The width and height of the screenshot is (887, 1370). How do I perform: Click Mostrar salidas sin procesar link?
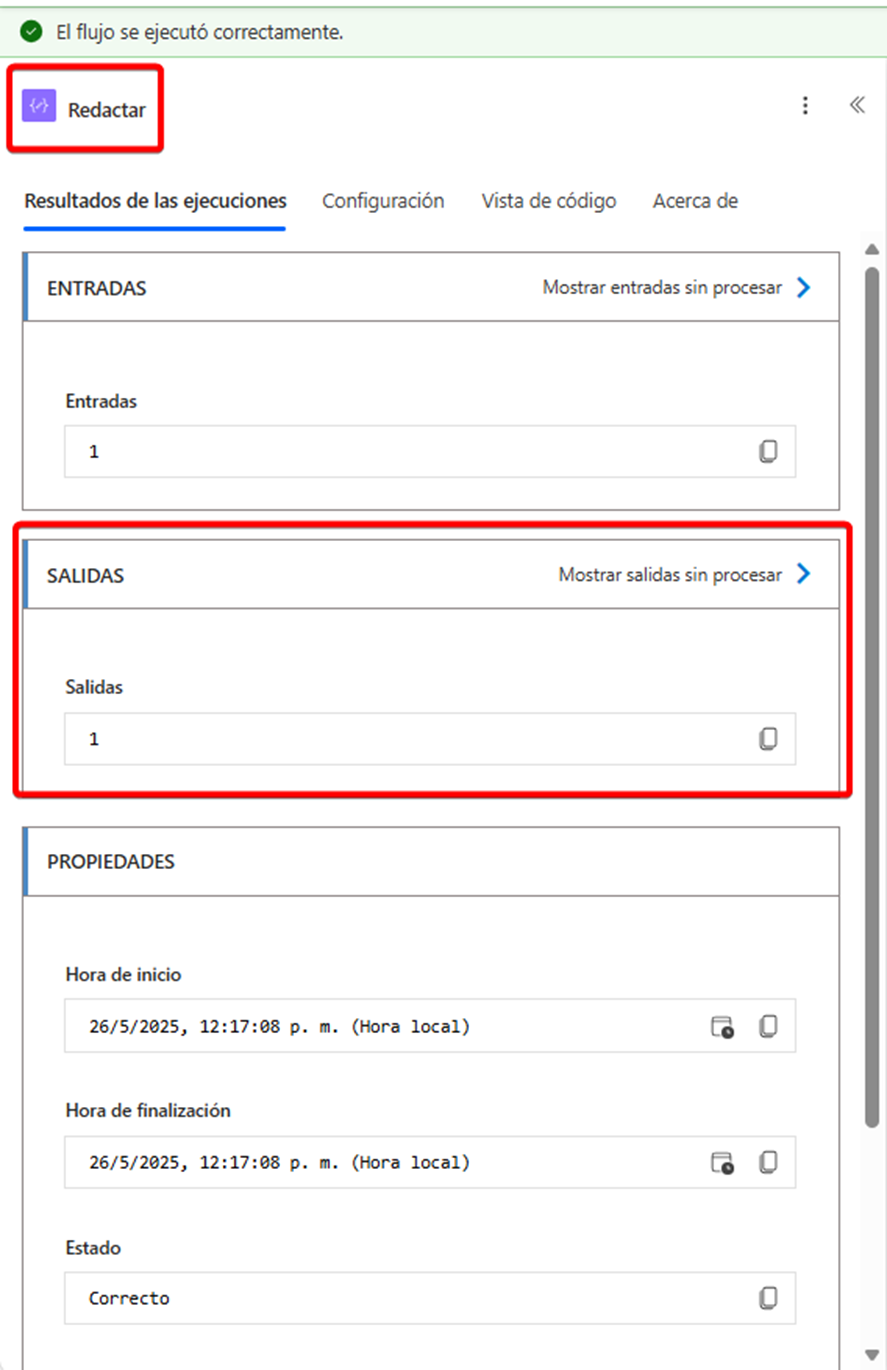[670, 575]
